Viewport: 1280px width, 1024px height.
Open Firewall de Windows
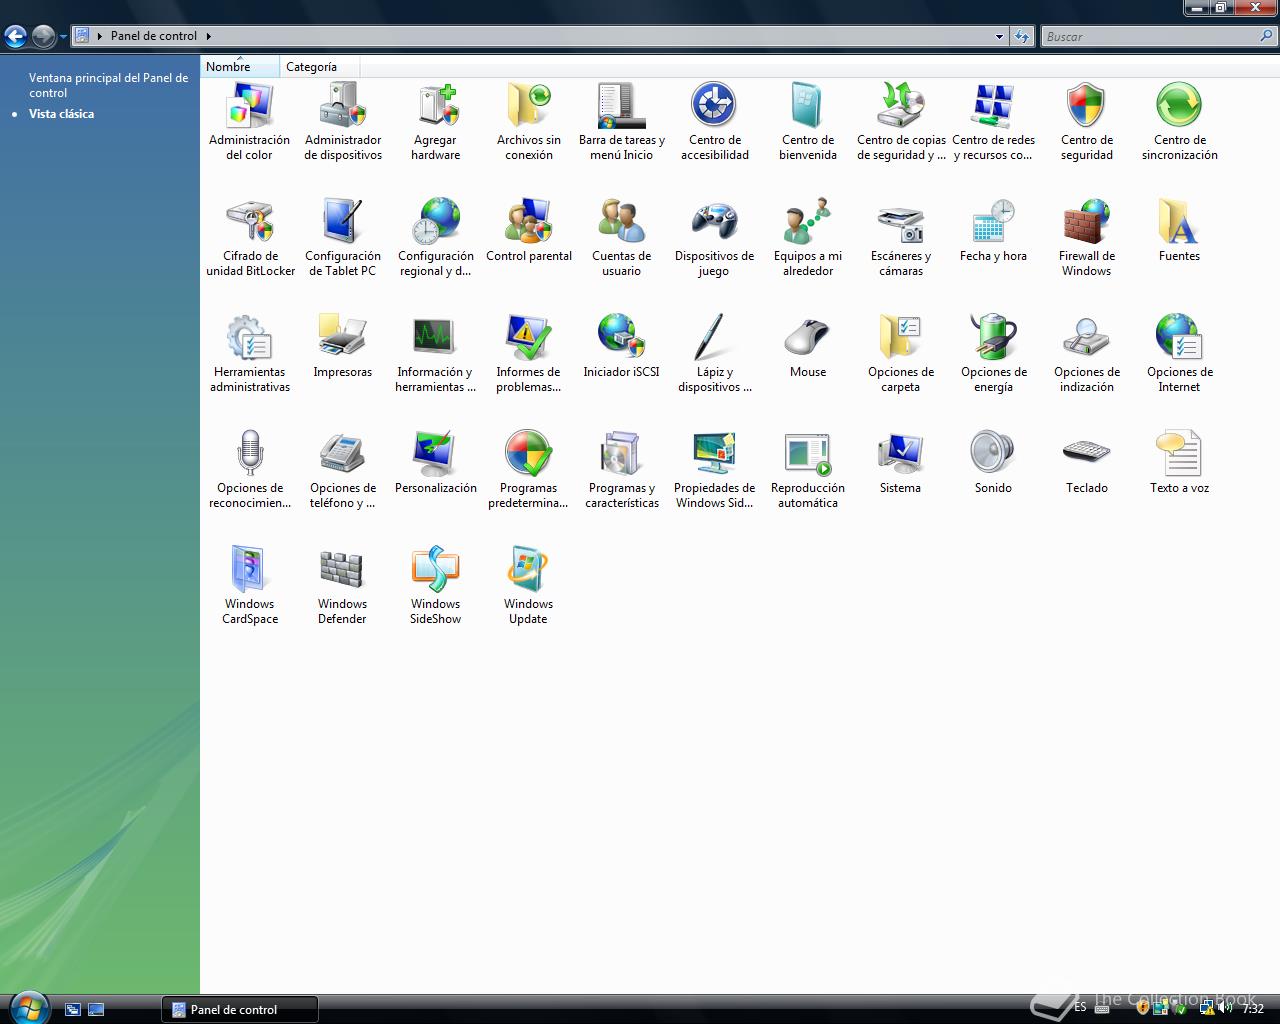(1086, 238)
